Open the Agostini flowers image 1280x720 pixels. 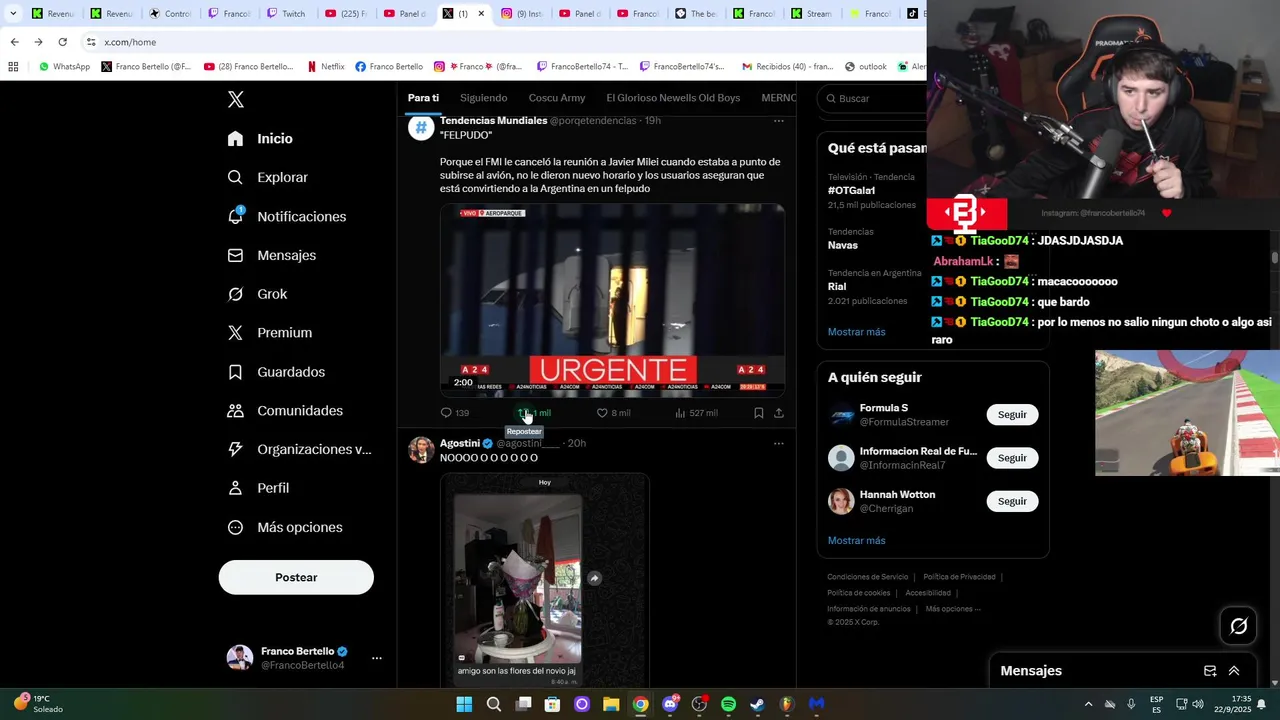tap(545, 580)
